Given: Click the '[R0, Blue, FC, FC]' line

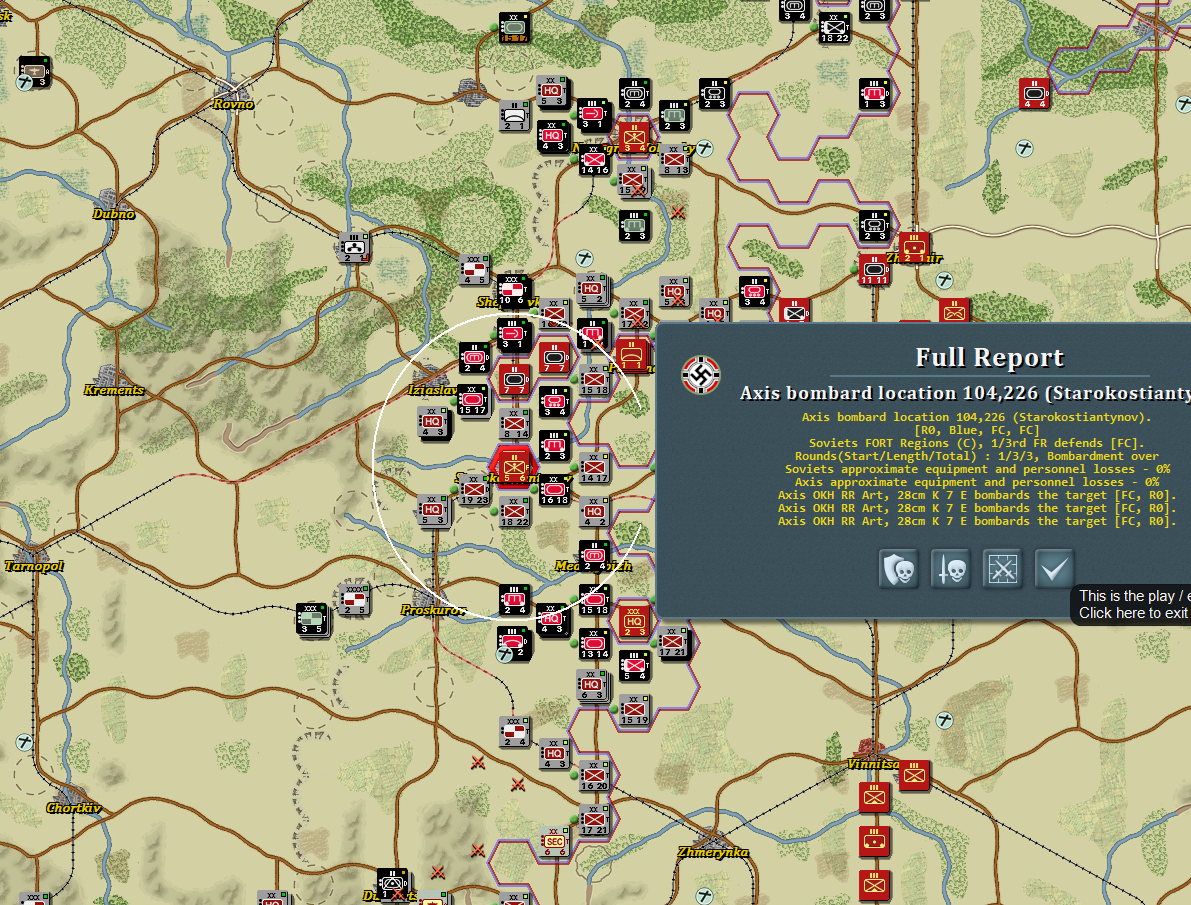Looking at the screenshot, I should [x=977, y=430].
